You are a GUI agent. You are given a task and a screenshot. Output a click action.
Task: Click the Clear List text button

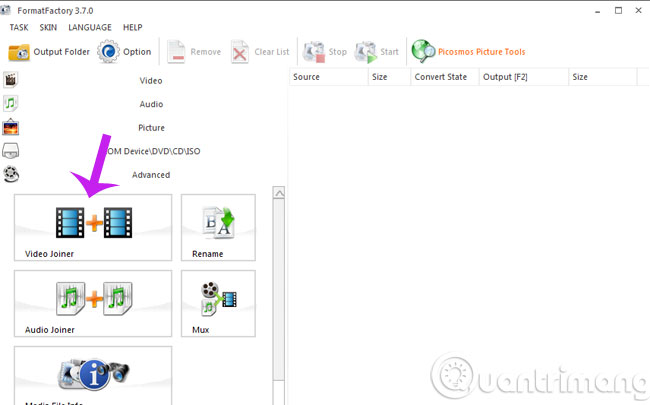point(272,52)
